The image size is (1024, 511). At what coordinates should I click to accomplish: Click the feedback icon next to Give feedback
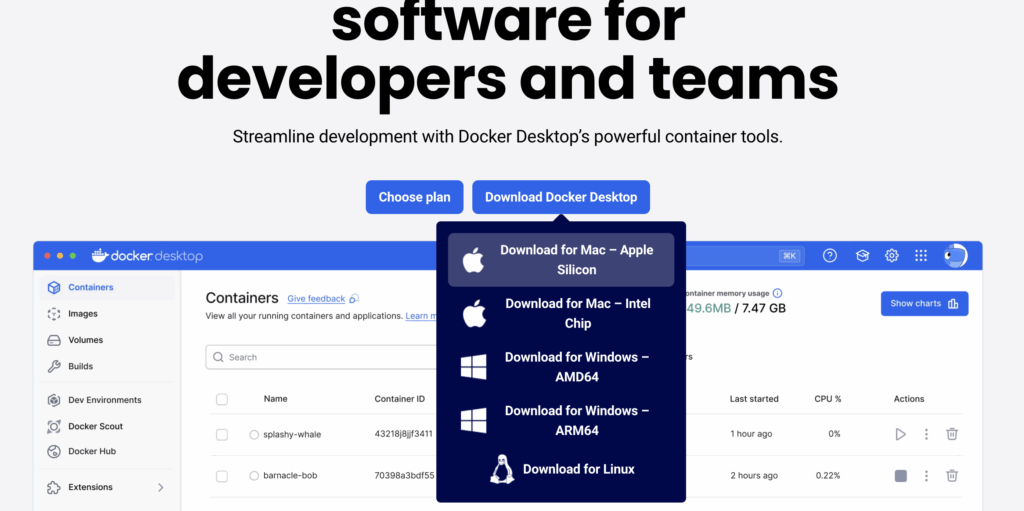tap(354, 299)
